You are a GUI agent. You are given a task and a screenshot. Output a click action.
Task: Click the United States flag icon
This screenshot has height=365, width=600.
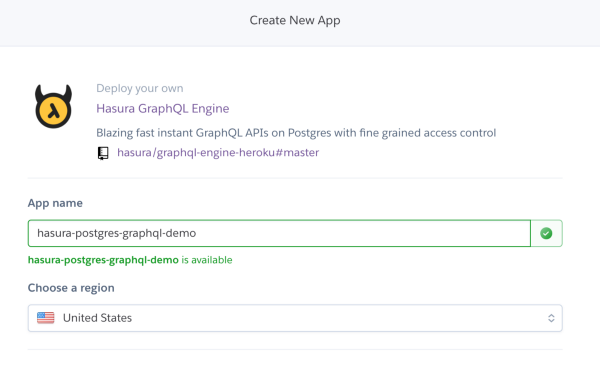click(x=46, y=318)
